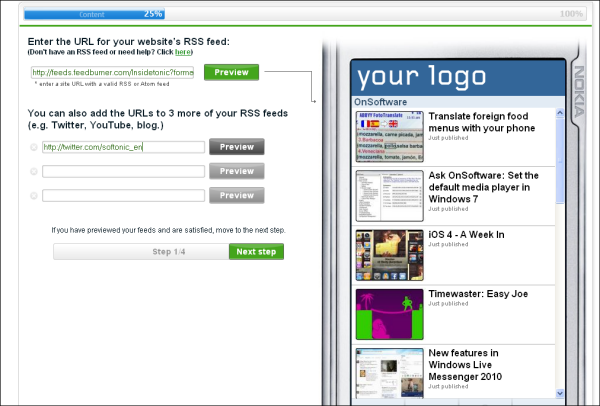Click the Content progress bar at 25%
Screen dimensions: 600x406
pos(95,15)
